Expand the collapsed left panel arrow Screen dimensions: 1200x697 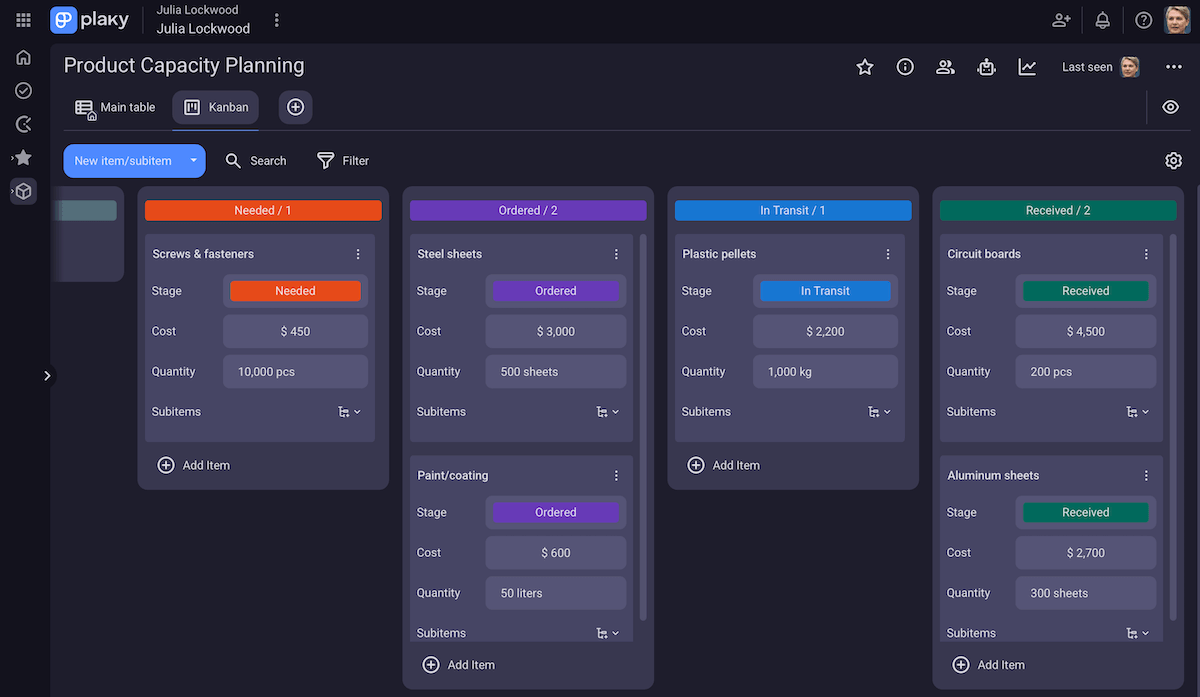pos(47,375)
